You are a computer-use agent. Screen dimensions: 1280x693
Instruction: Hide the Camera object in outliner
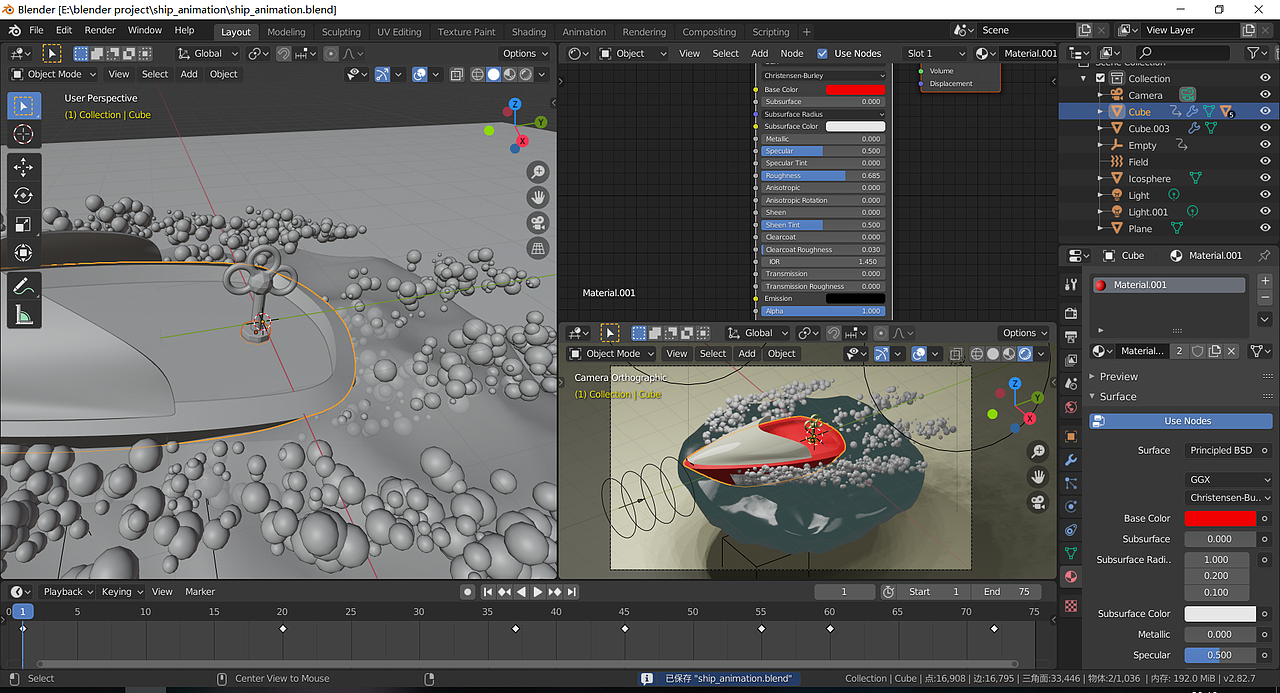coord(1265,95)
